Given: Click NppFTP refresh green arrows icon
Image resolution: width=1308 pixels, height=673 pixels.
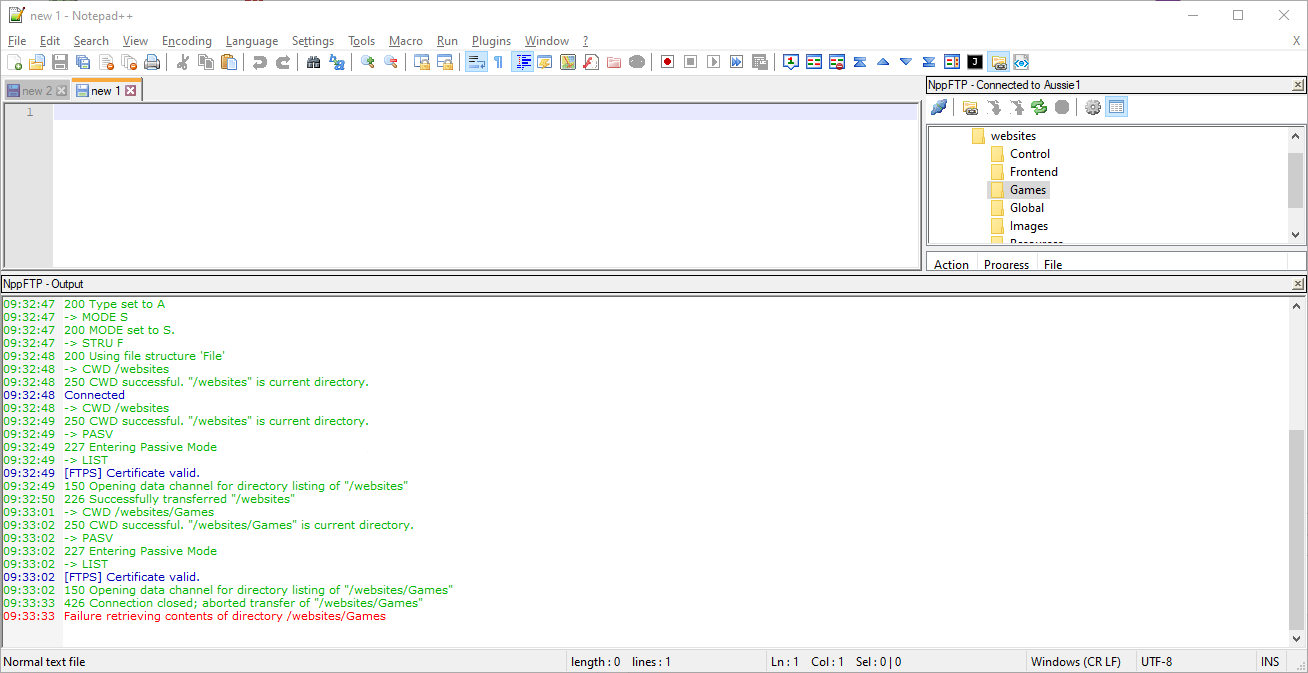Looking at the screenshot, I should 1039,107.
